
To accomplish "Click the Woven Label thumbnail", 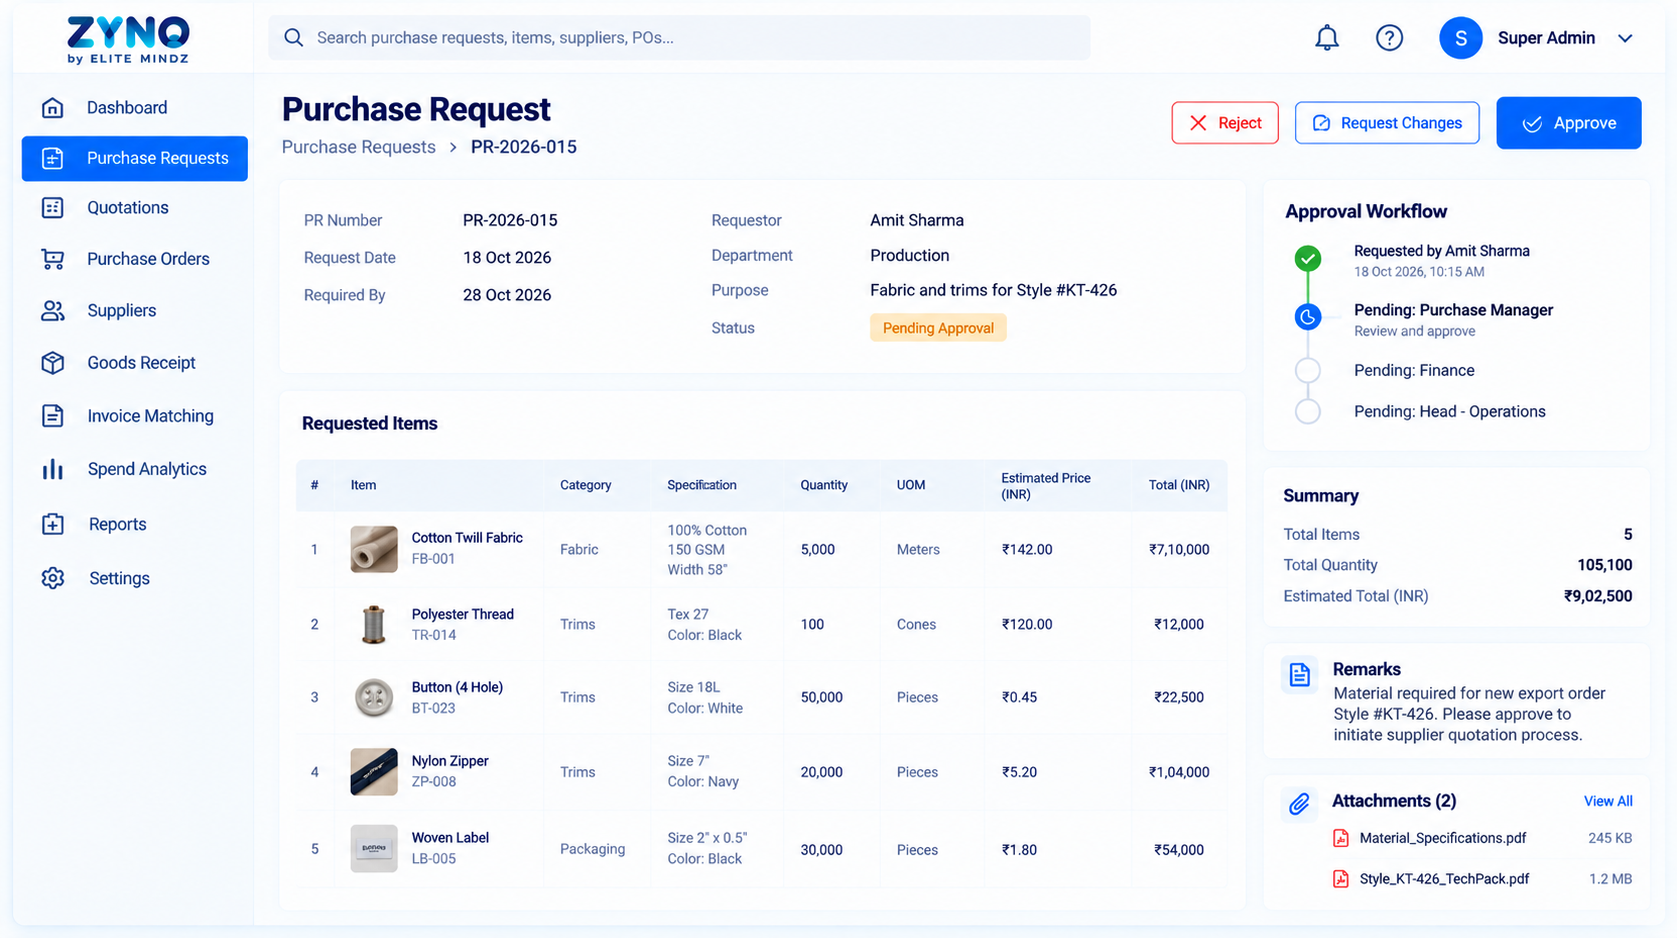I will click(x=374, y=849).
